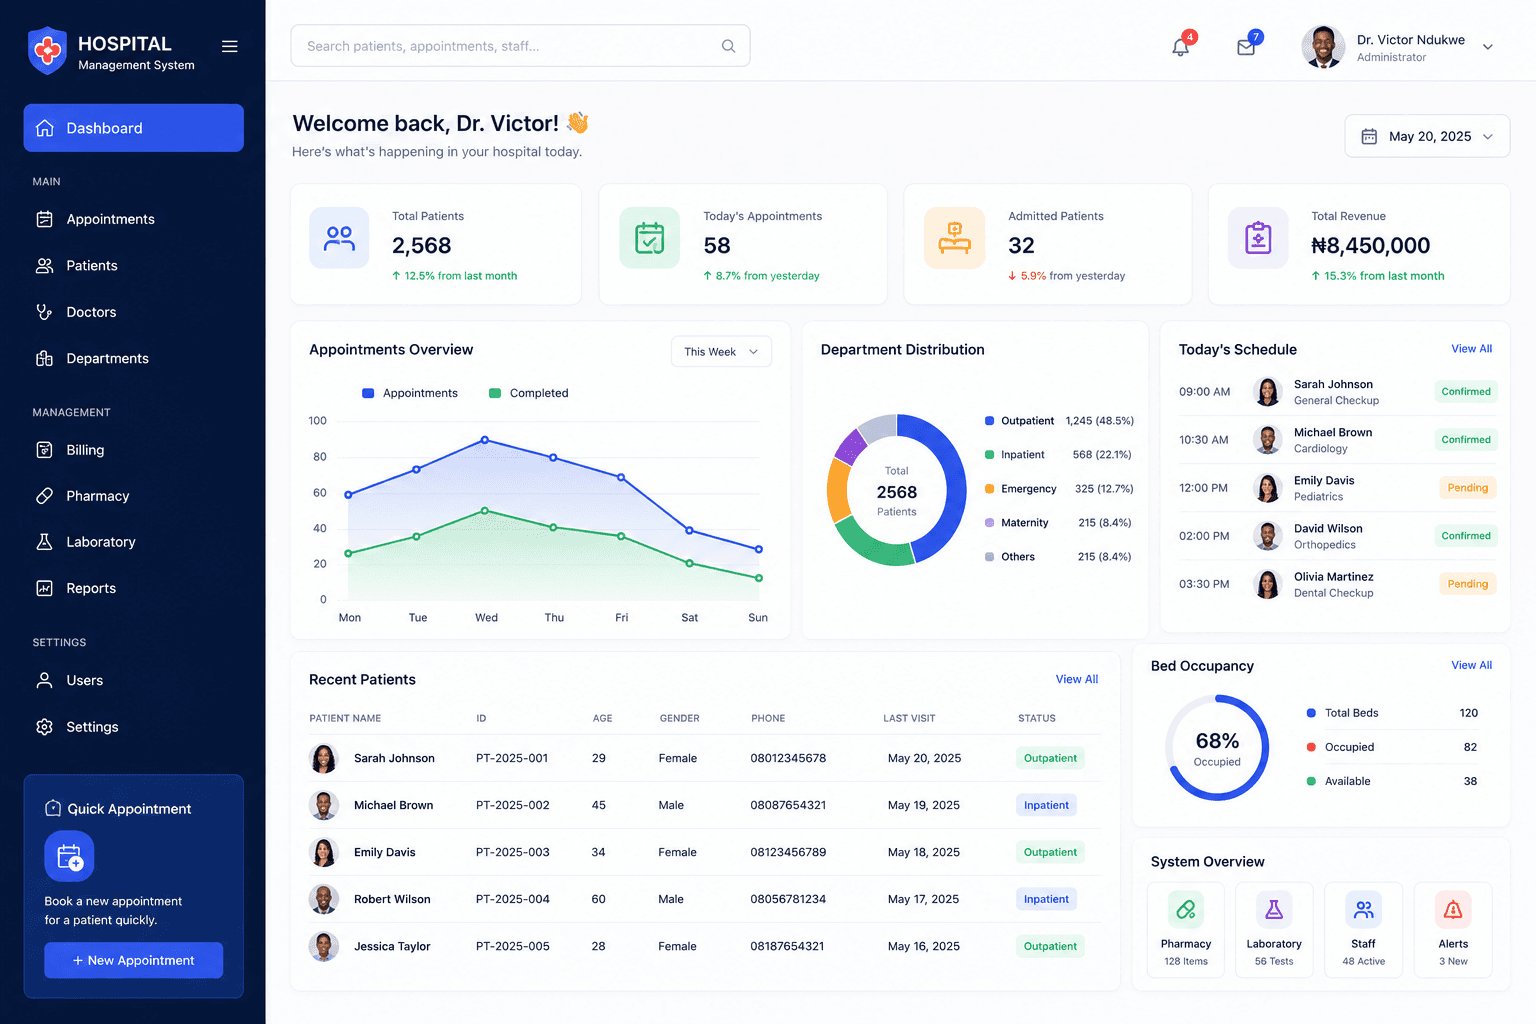Image resolution: width=1536 pixels, height=1024 pixels.
Task: Click Dr. Victor Ndukwe's profile photo
Action: pos(1323,47)
